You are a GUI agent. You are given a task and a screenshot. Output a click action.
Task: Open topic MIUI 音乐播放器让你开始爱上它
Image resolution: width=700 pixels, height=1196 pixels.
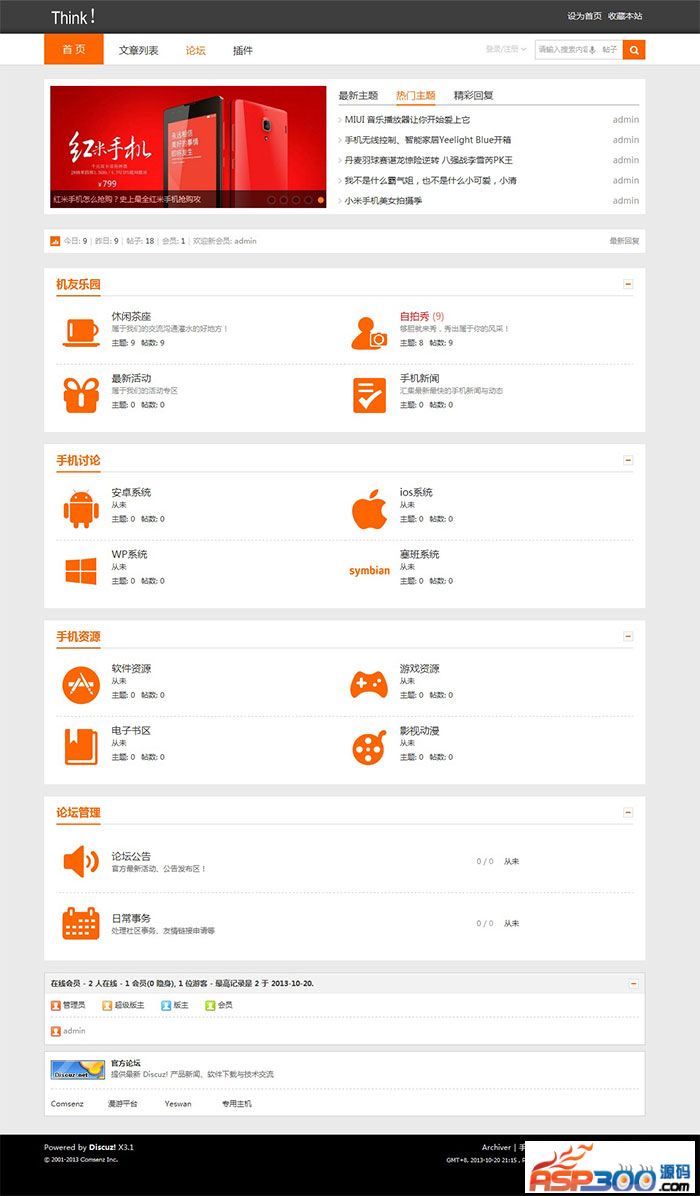[x=407, y=120]
